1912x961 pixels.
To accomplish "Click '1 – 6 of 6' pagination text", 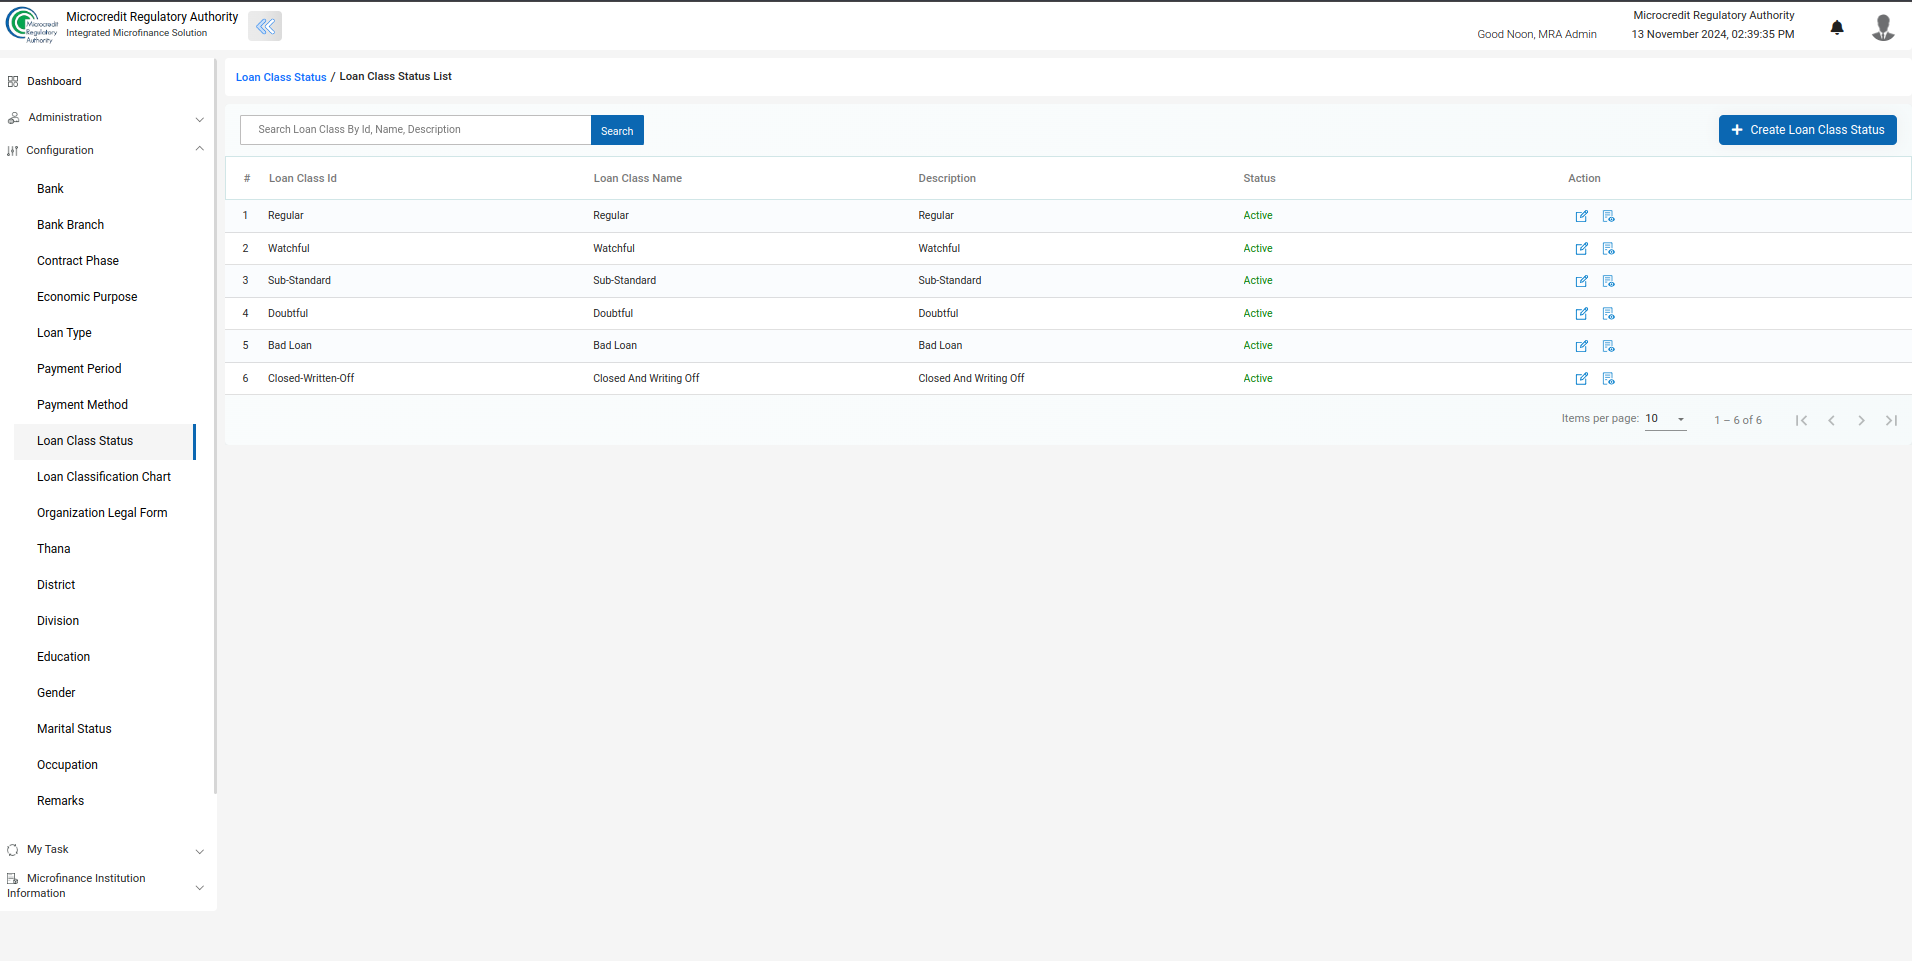I will coord(1738,420).
